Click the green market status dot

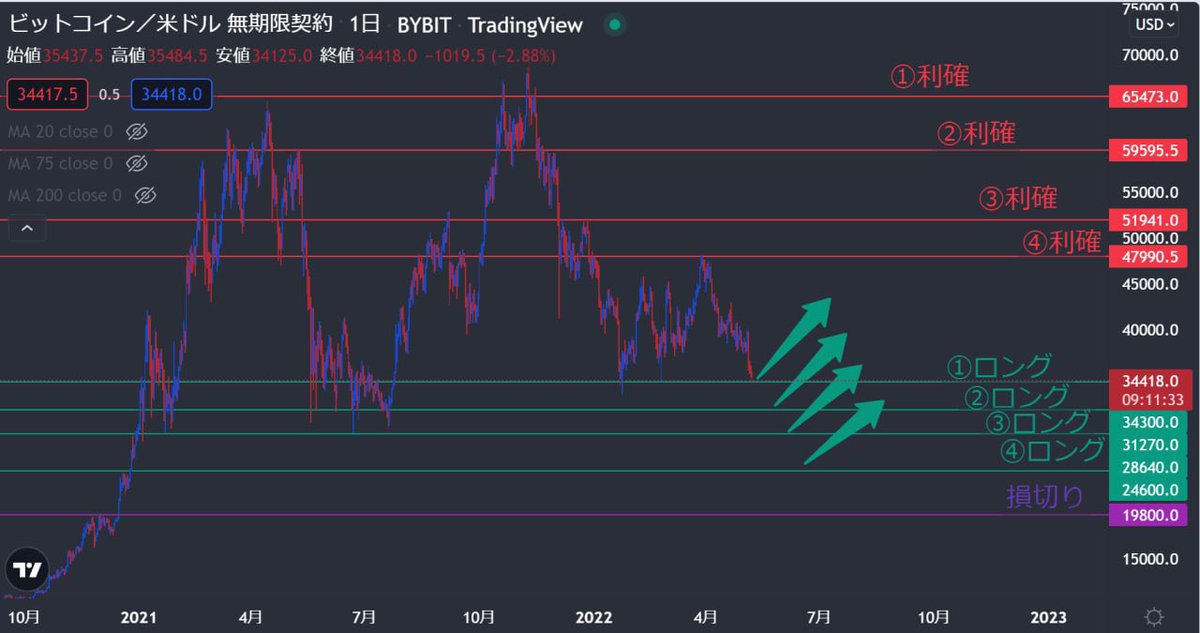[614, 25]
